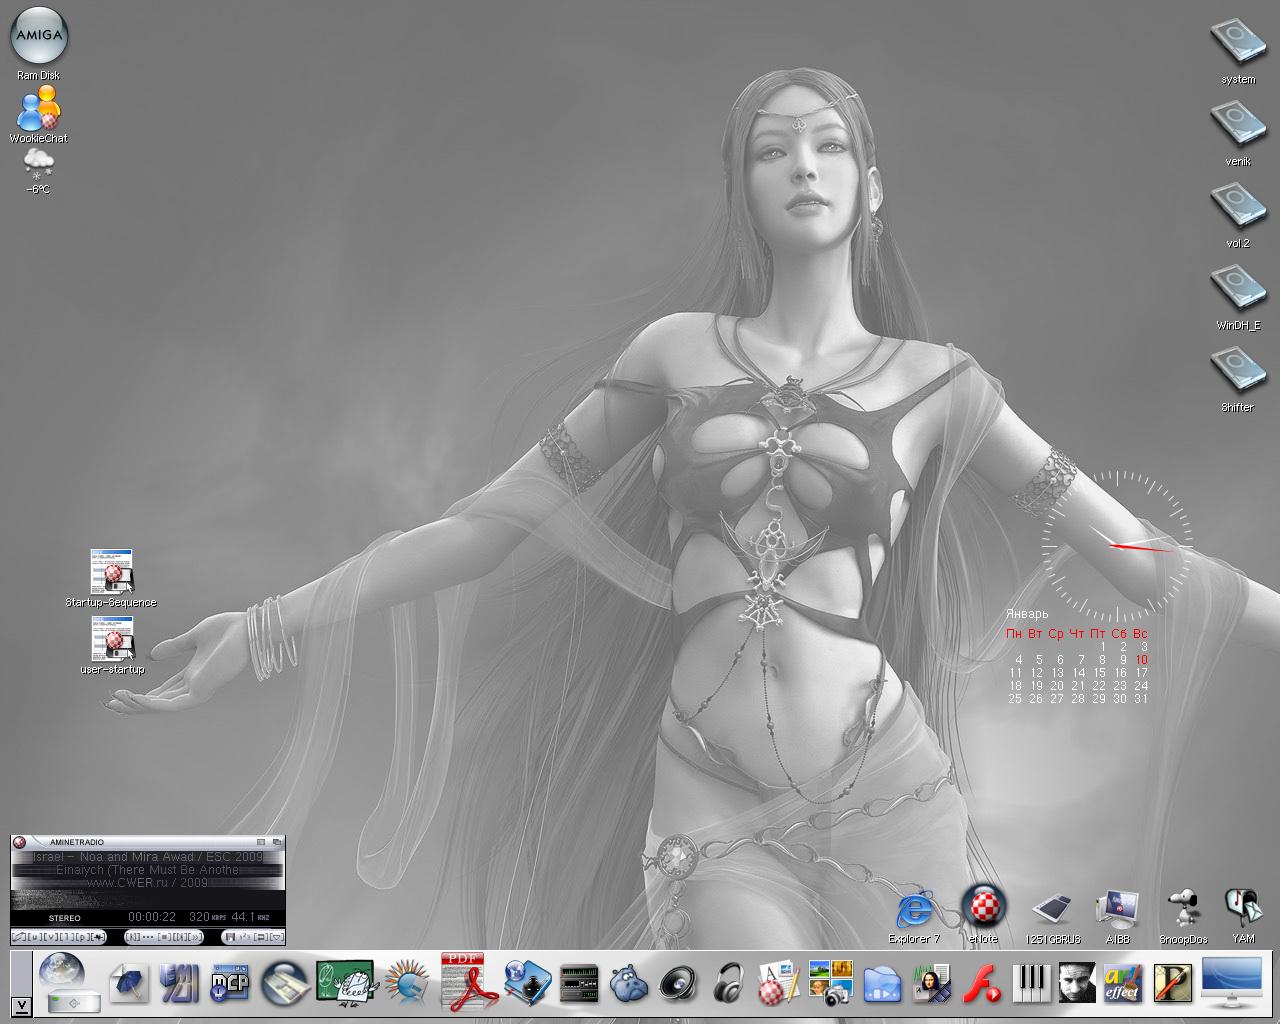
Task: Click the blue hippo dock icon
Action: click(x=628, y=985)
